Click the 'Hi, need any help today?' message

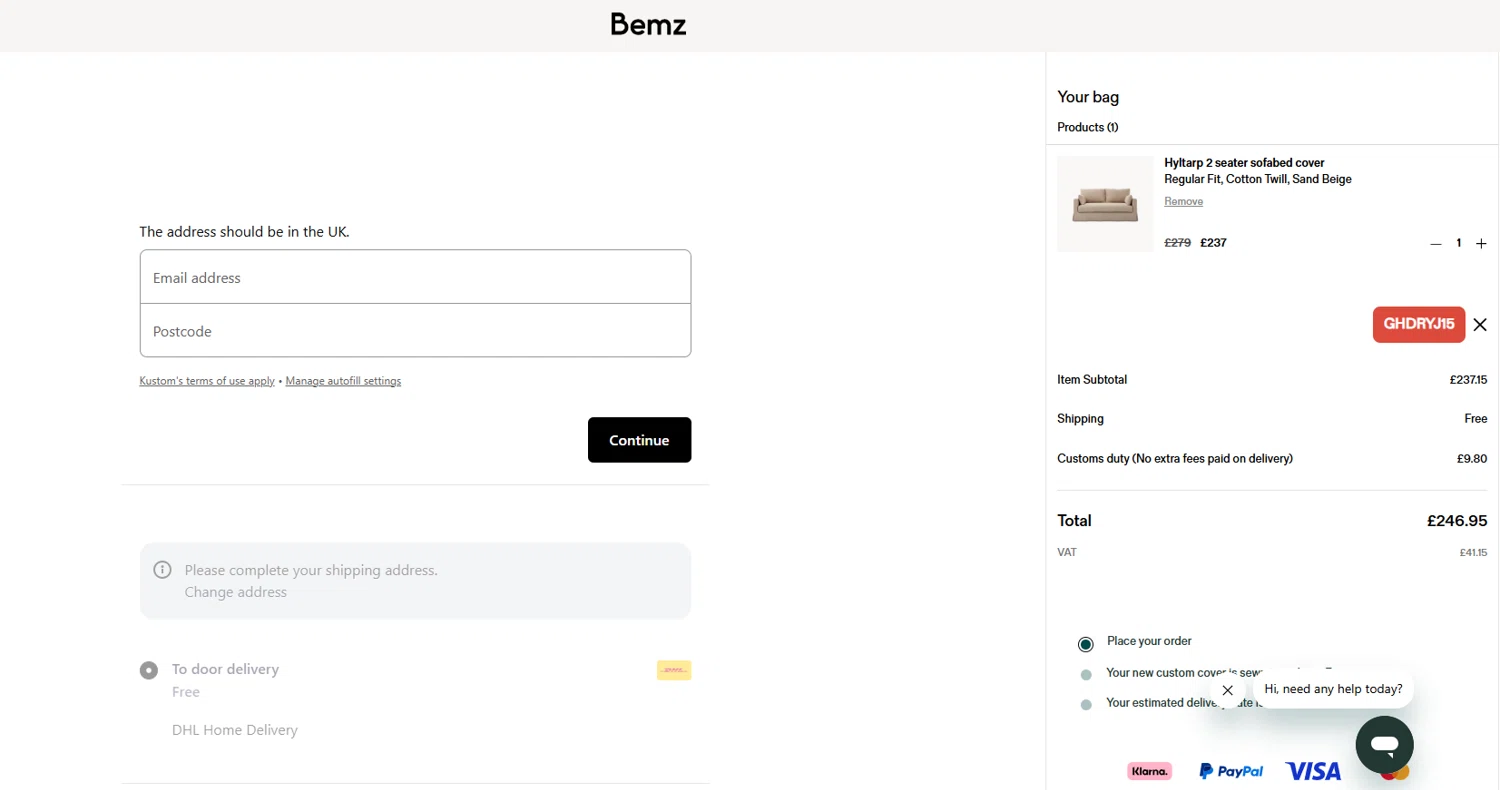[x=1333, y=689]
